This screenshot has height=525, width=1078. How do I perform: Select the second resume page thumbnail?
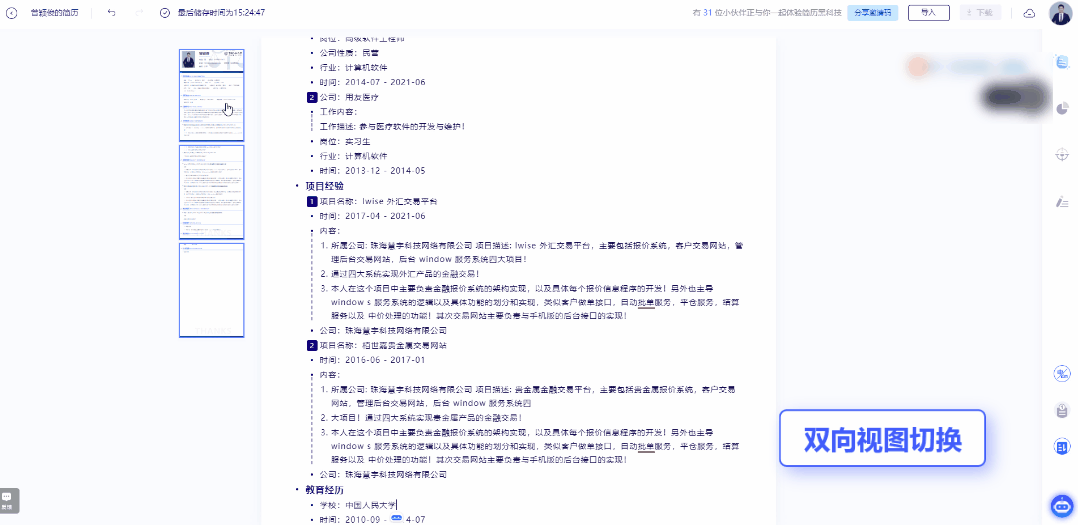[212, 191]
